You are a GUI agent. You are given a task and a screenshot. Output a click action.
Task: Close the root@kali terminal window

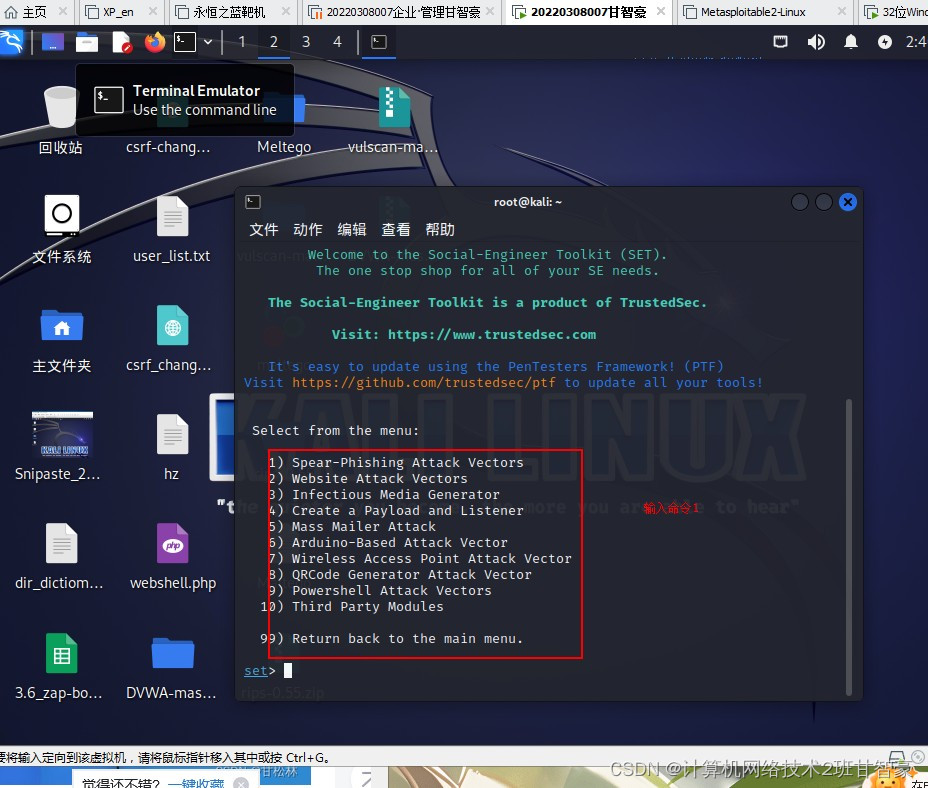[x=848, y=202]
